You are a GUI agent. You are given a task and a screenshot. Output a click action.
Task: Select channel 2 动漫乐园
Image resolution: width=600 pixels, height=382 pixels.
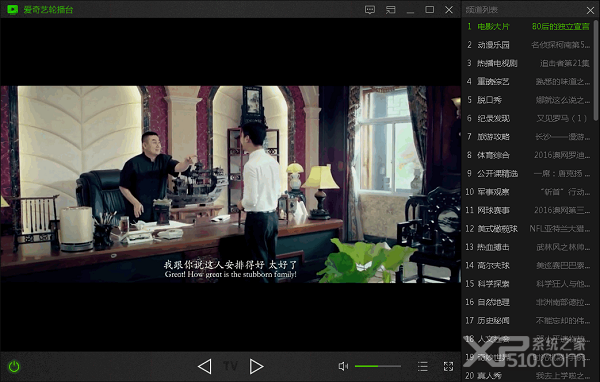point(528,45)
